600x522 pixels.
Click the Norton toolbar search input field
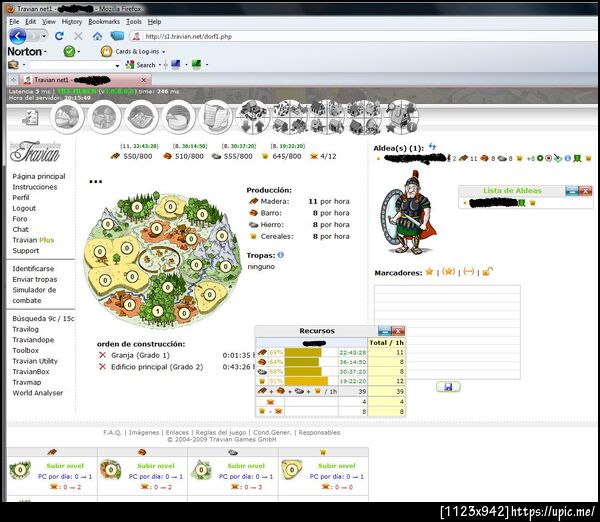tap(75, 65)
